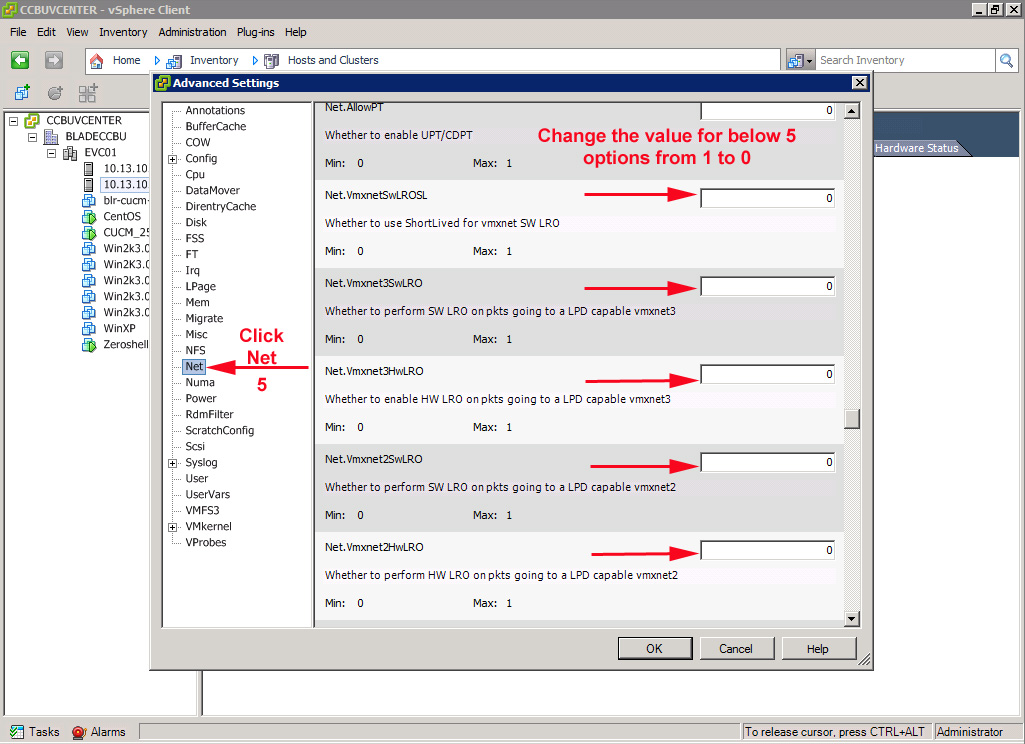
Task: Select NFS in the settings tree
Action: tap(195, 350)
